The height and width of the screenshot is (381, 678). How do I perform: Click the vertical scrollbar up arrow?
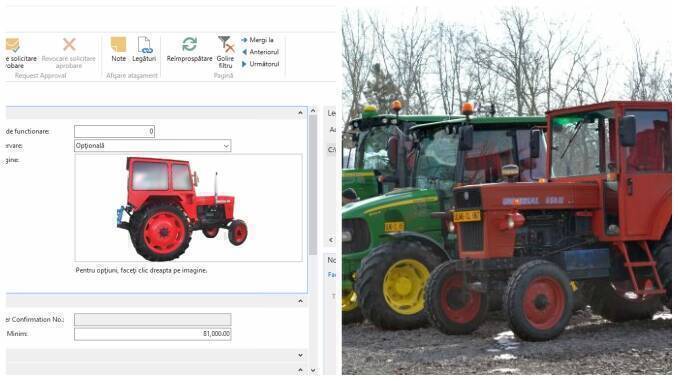[313, 111]
